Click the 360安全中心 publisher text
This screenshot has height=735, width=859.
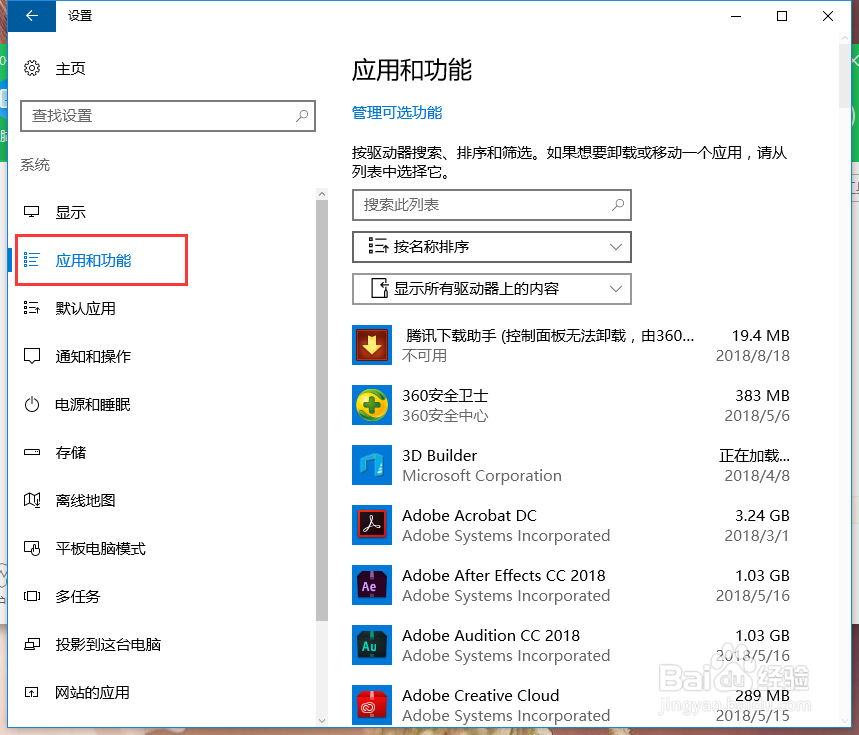click(445, 416)
